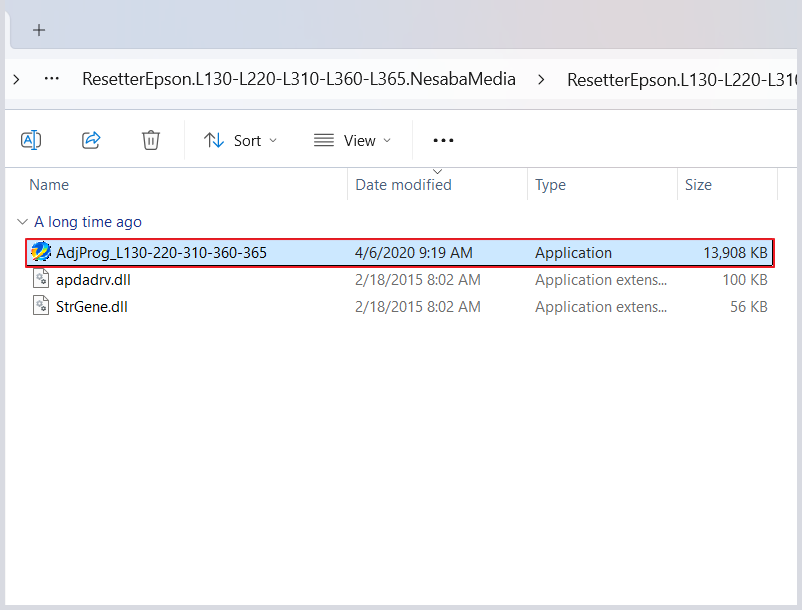Viewport: 802px width, 610px height.
Task: Click the apdadrv.dll file icon
Action: click(41, 279)
